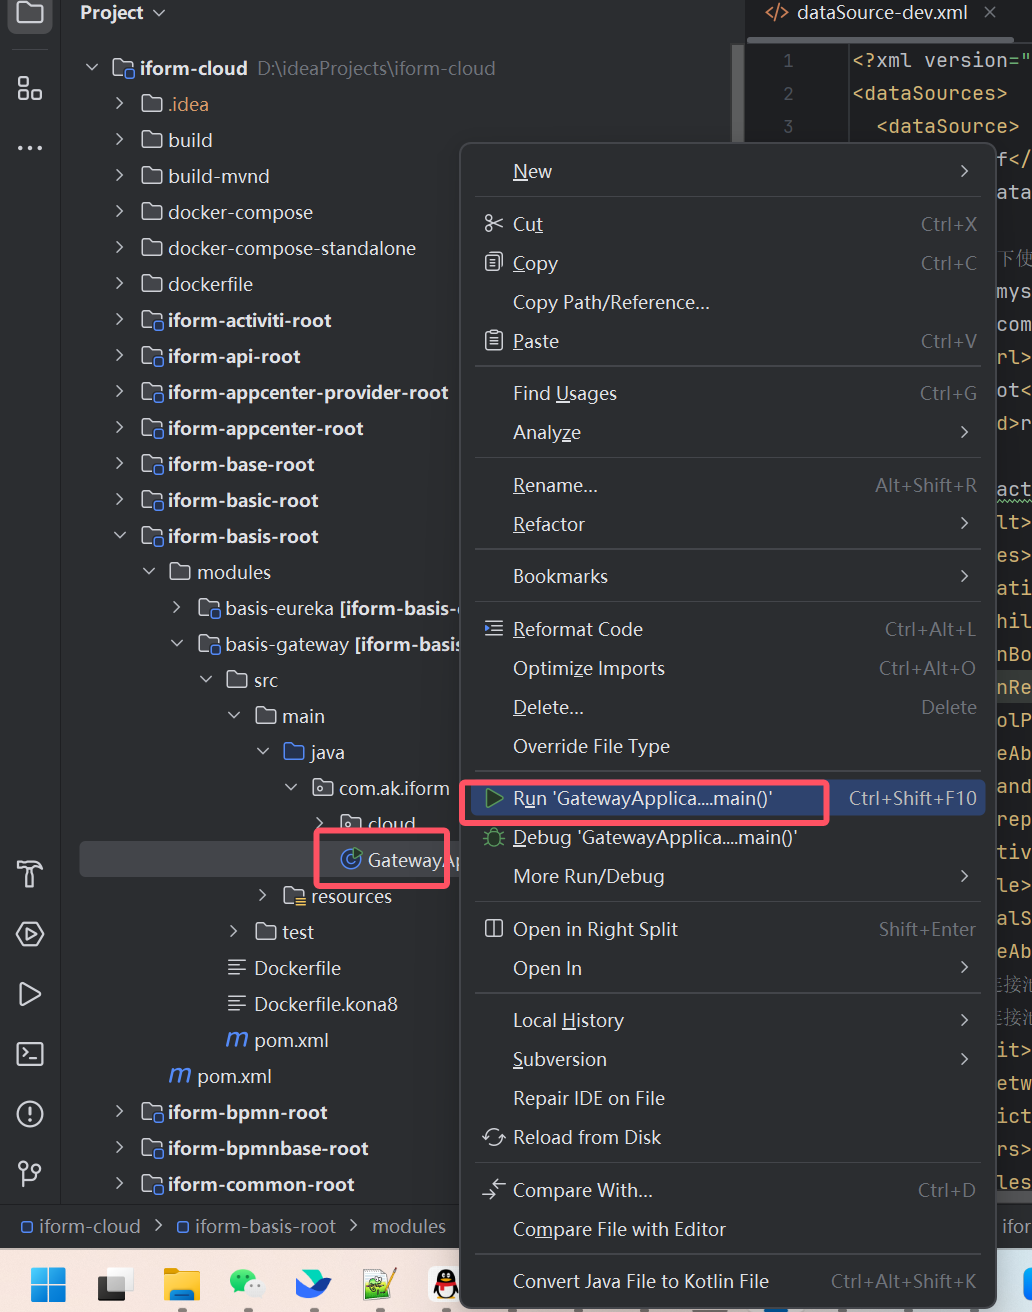The height and width of the screenshot is (1312, 1032).
Task: Close the dataSource-dev.xml tab
Action: [990, 13]
